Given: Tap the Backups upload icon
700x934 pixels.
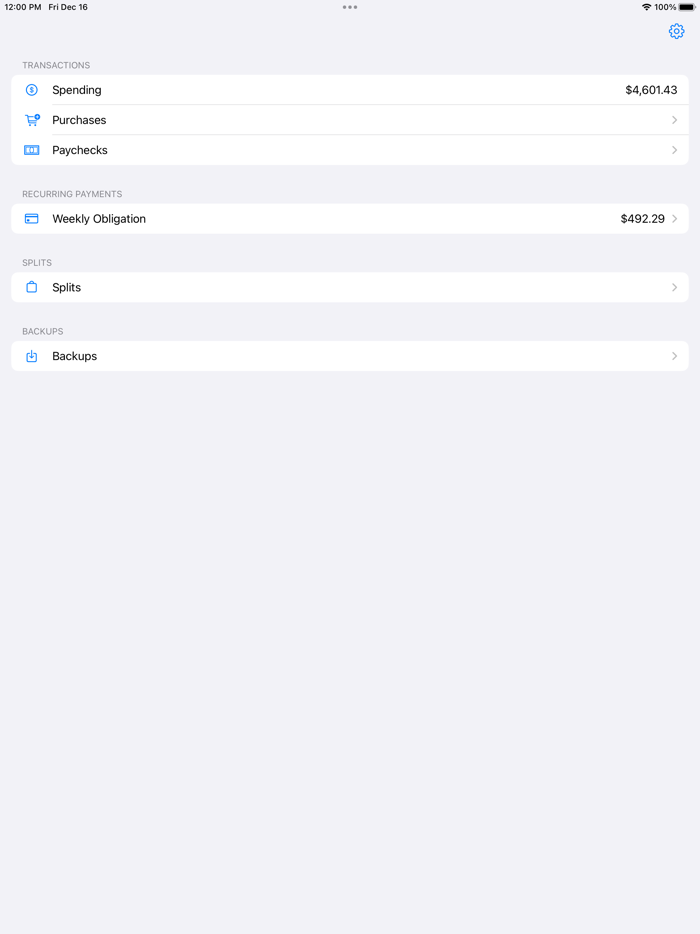Looking at the screenshot, I should point(31,356).
